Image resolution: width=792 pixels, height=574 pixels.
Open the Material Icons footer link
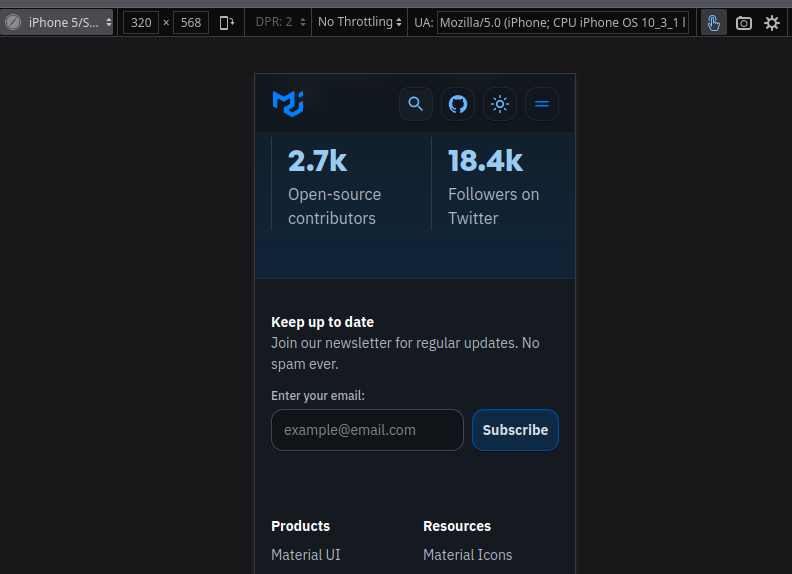click(468, 555)
